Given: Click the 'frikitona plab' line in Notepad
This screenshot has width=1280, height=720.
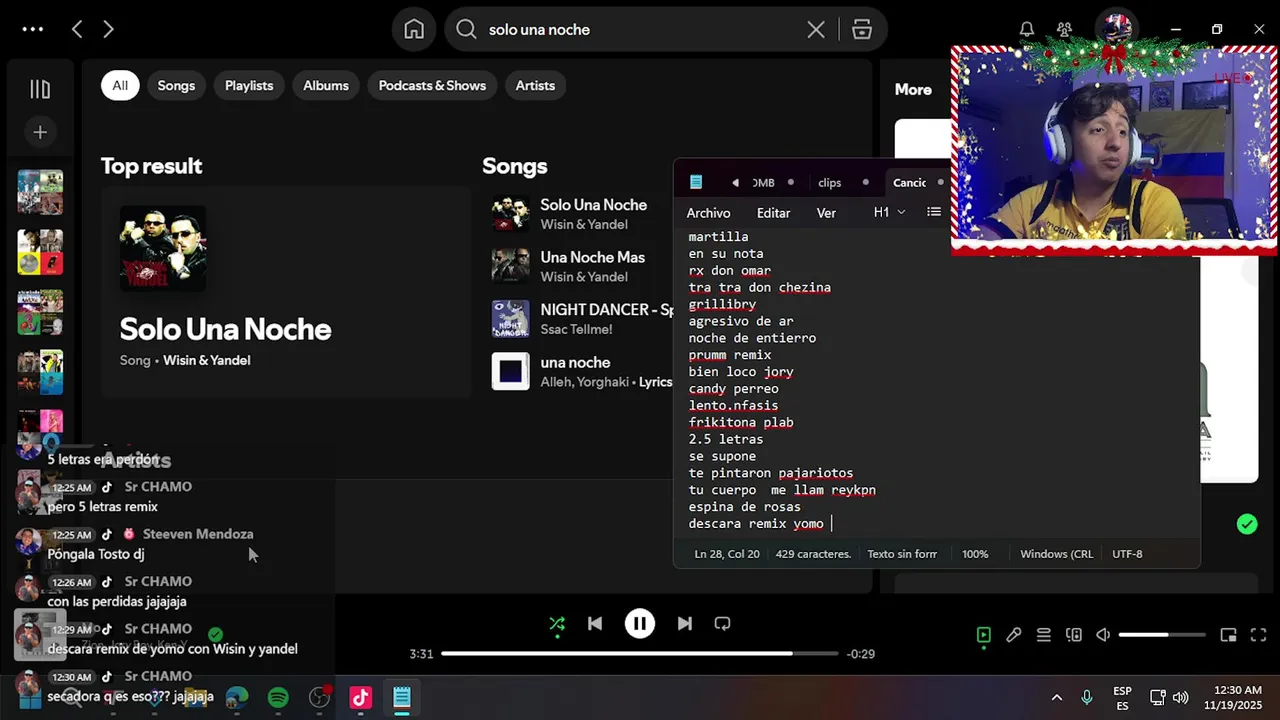Looking at the screenshot, I should pos(741,422).
